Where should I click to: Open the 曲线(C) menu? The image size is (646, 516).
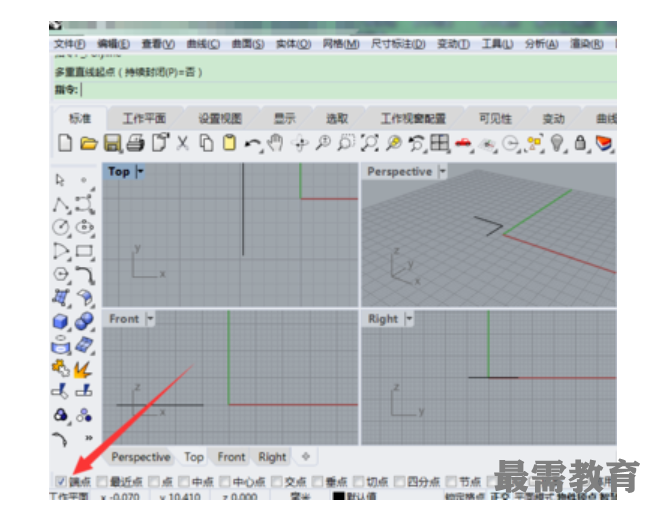pos(203,44)
